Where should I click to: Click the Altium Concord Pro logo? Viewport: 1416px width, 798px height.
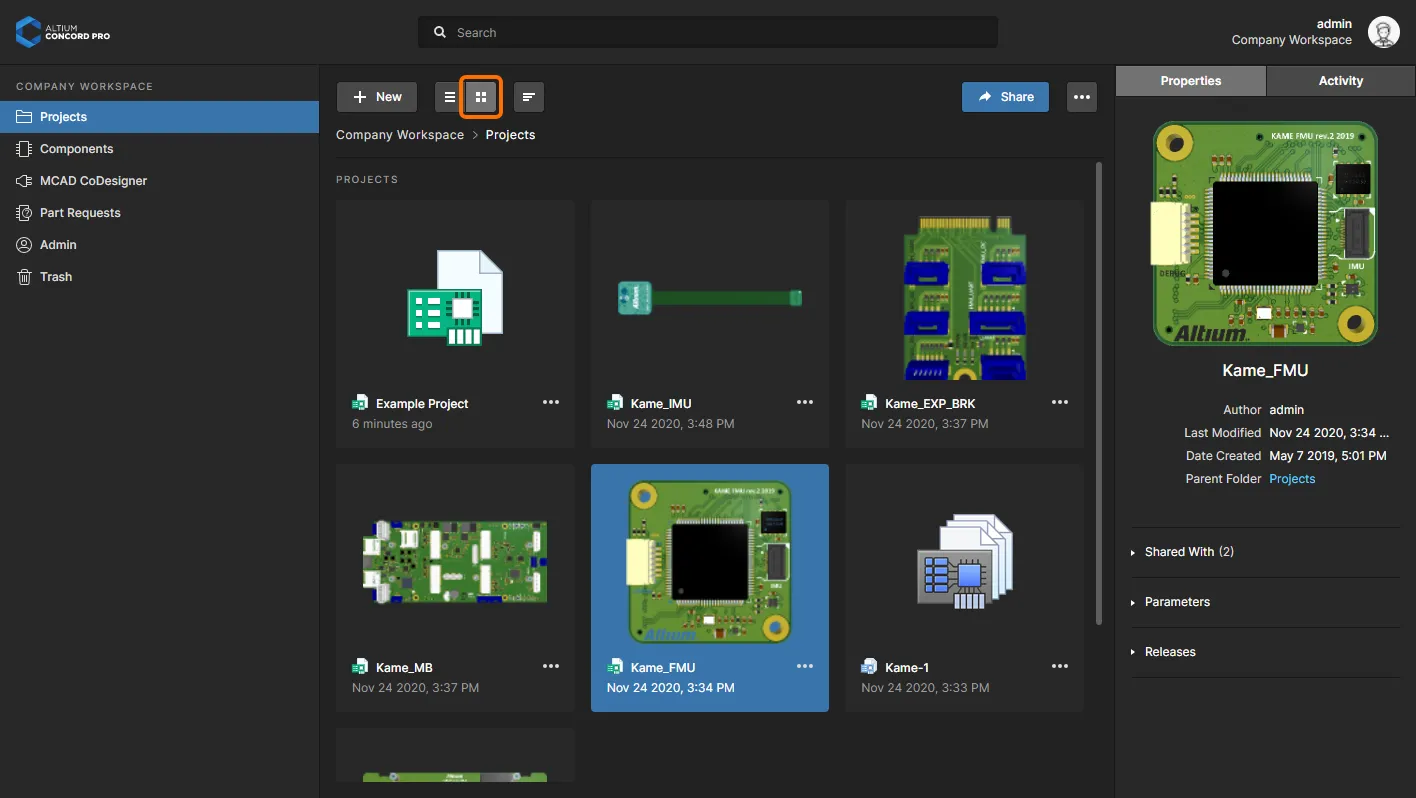pyautogui.click(x=63, y=32)
